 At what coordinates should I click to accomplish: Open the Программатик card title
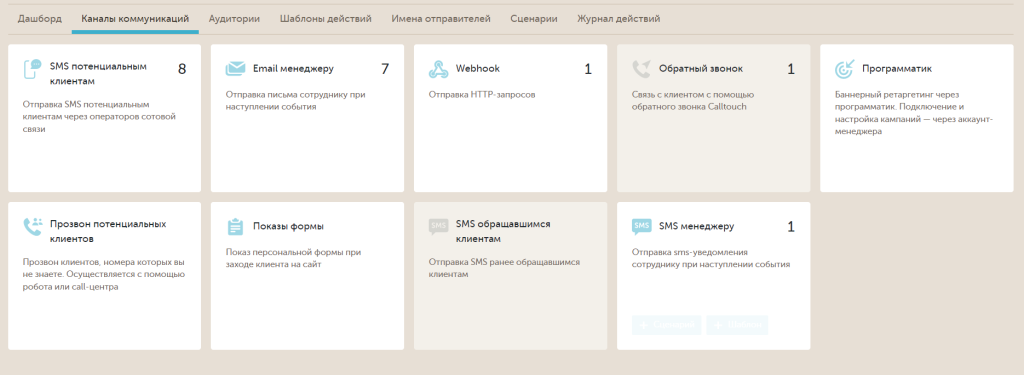897,69
